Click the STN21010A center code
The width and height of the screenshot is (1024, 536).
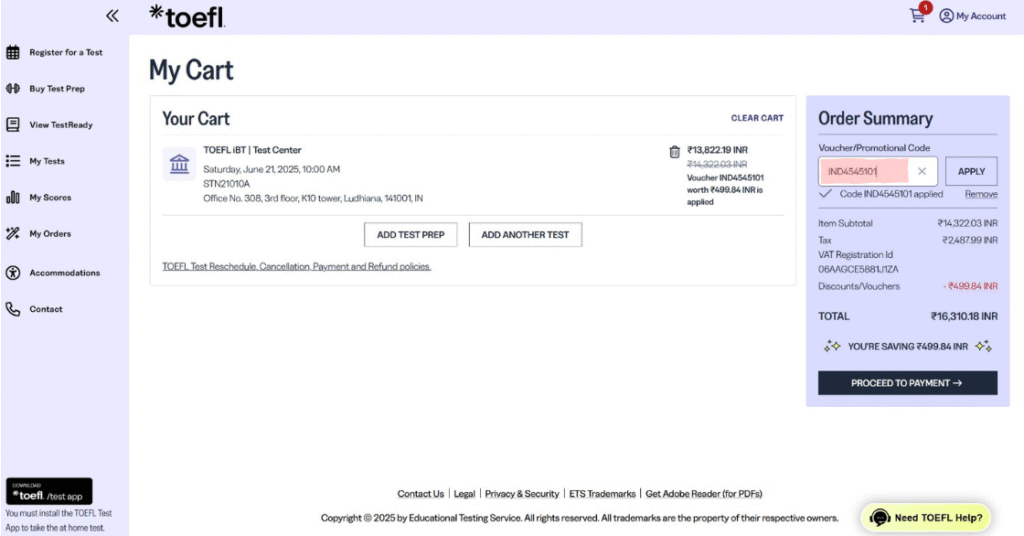(227, 183)
